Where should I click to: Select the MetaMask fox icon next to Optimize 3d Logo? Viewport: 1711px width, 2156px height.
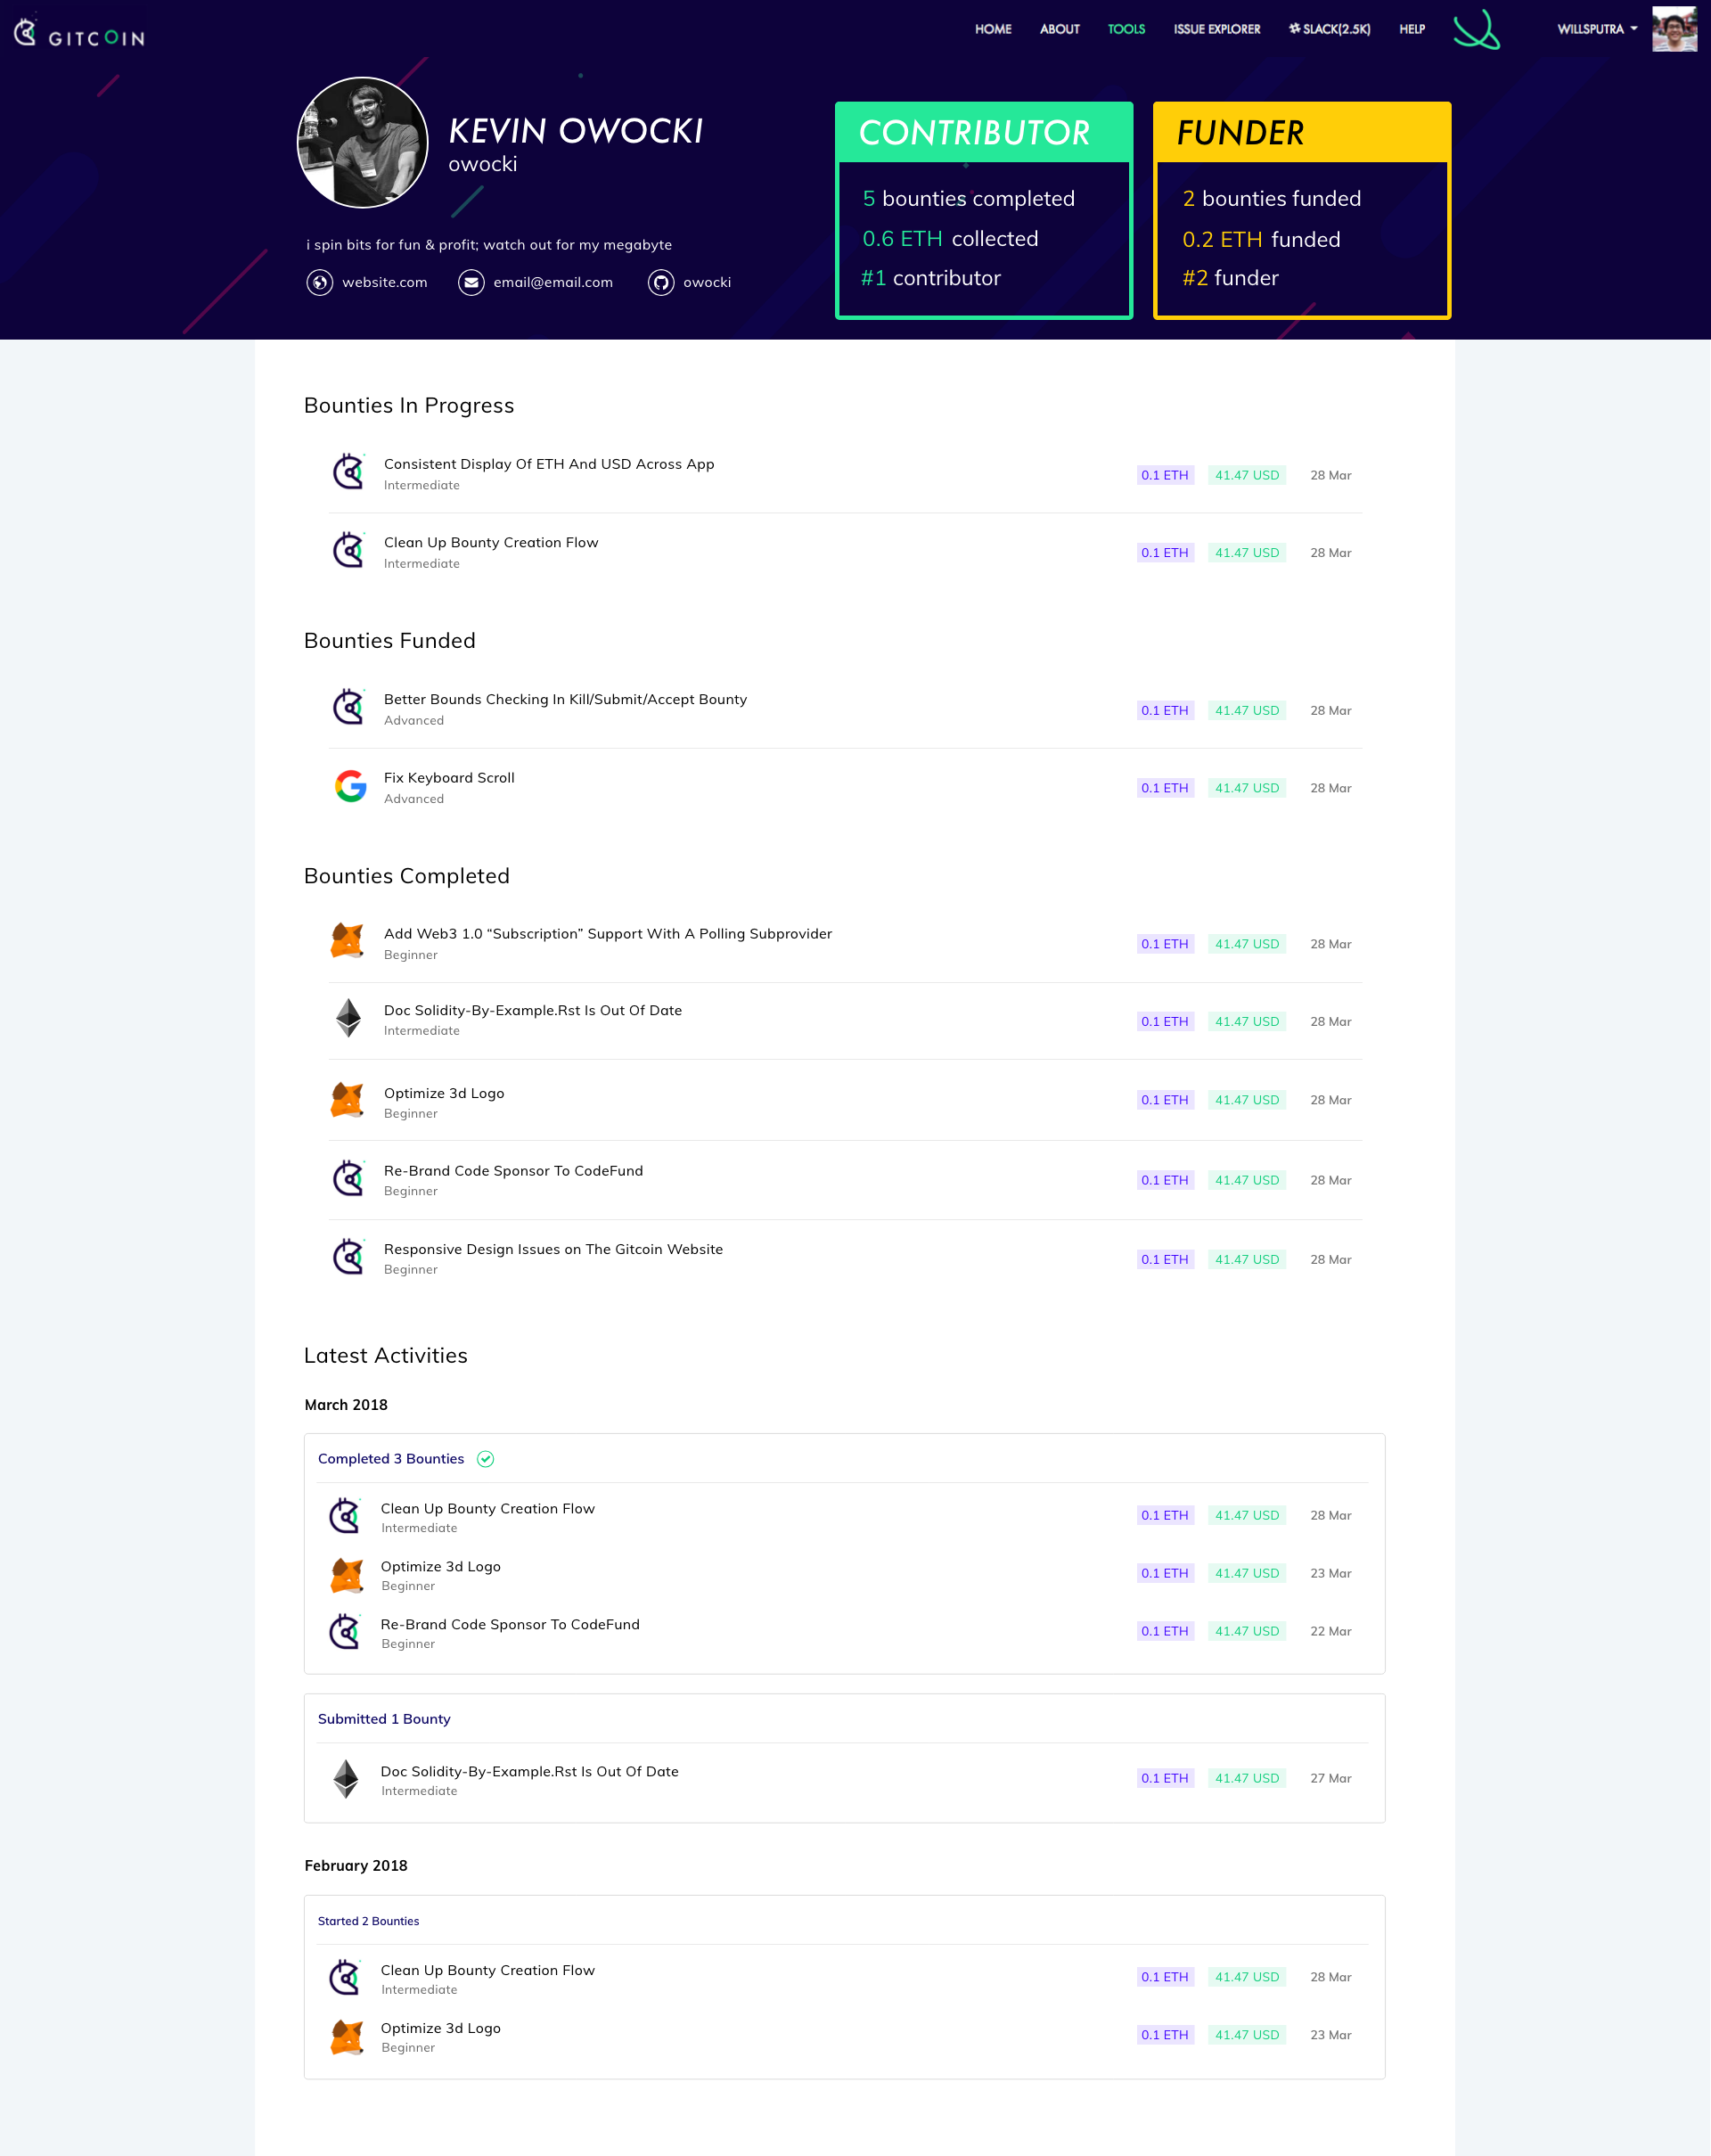pos(347,1100)
